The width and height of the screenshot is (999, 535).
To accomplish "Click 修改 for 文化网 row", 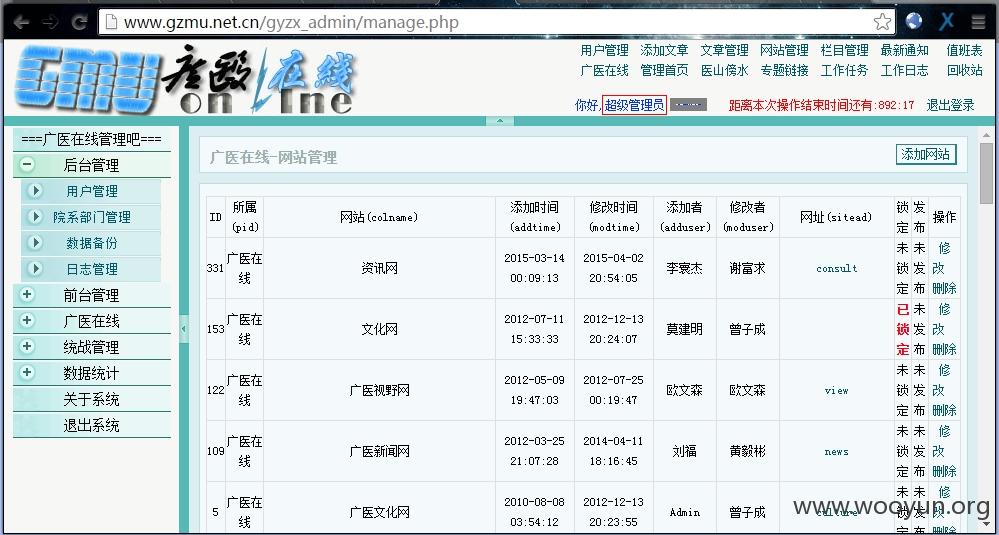I will click(942, 319).
